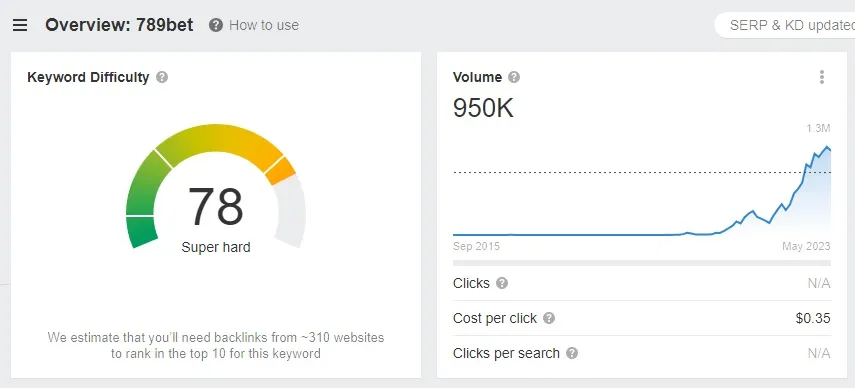Click the Cost per click help icon
The image size is (855, 388).
(x=549, y=318)
